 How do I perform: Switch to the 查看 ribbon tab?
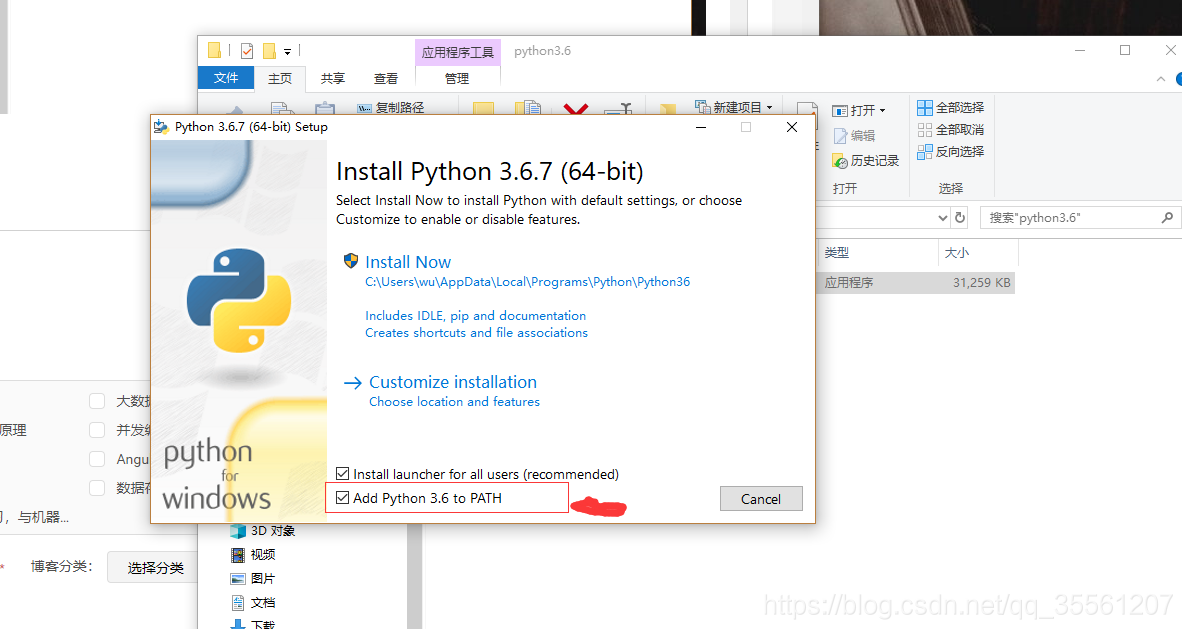386,78
